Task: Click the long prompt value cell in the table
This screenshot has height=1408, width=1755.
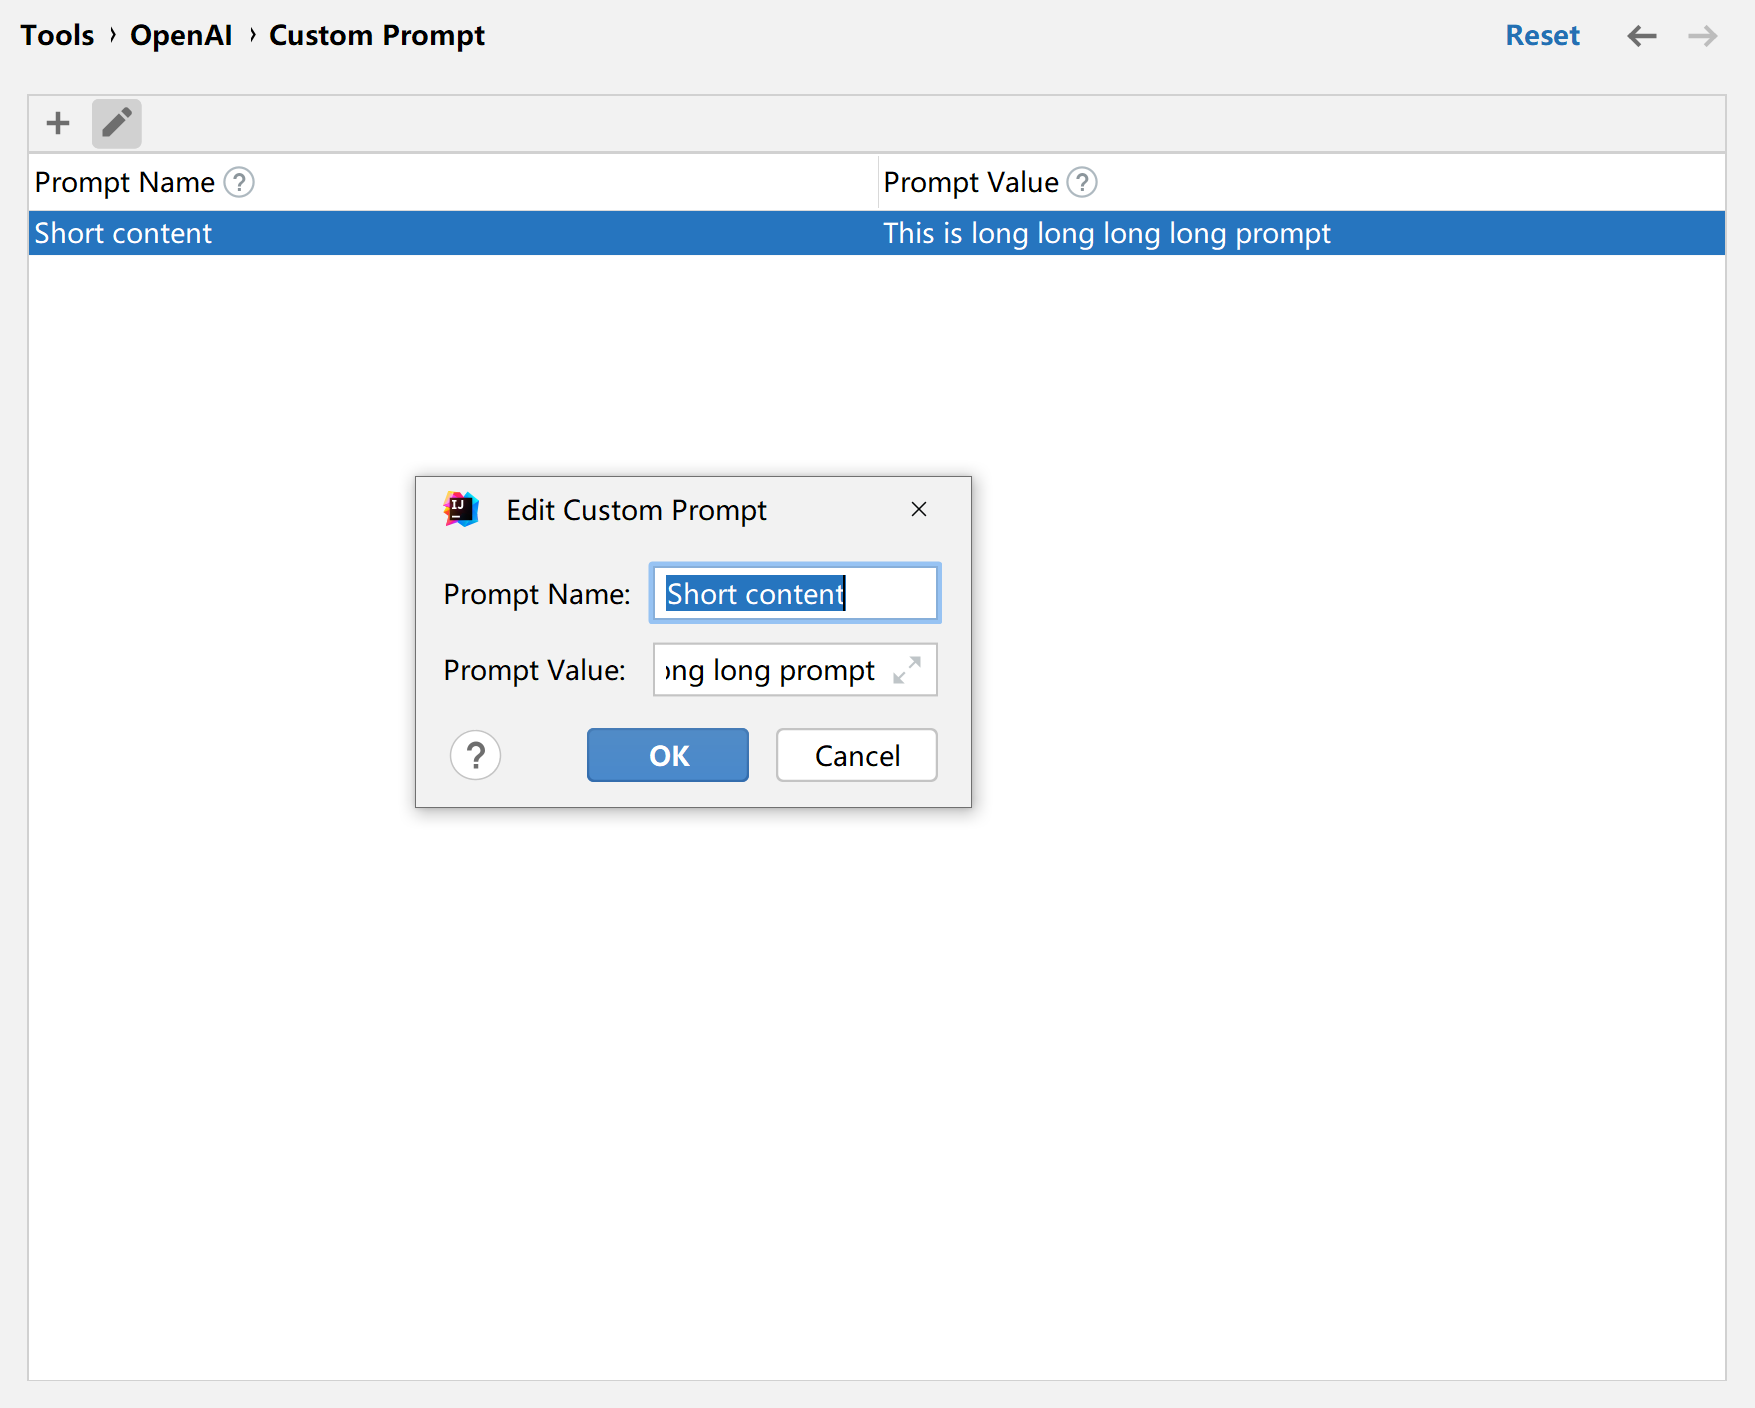Action: point(1106,232)
